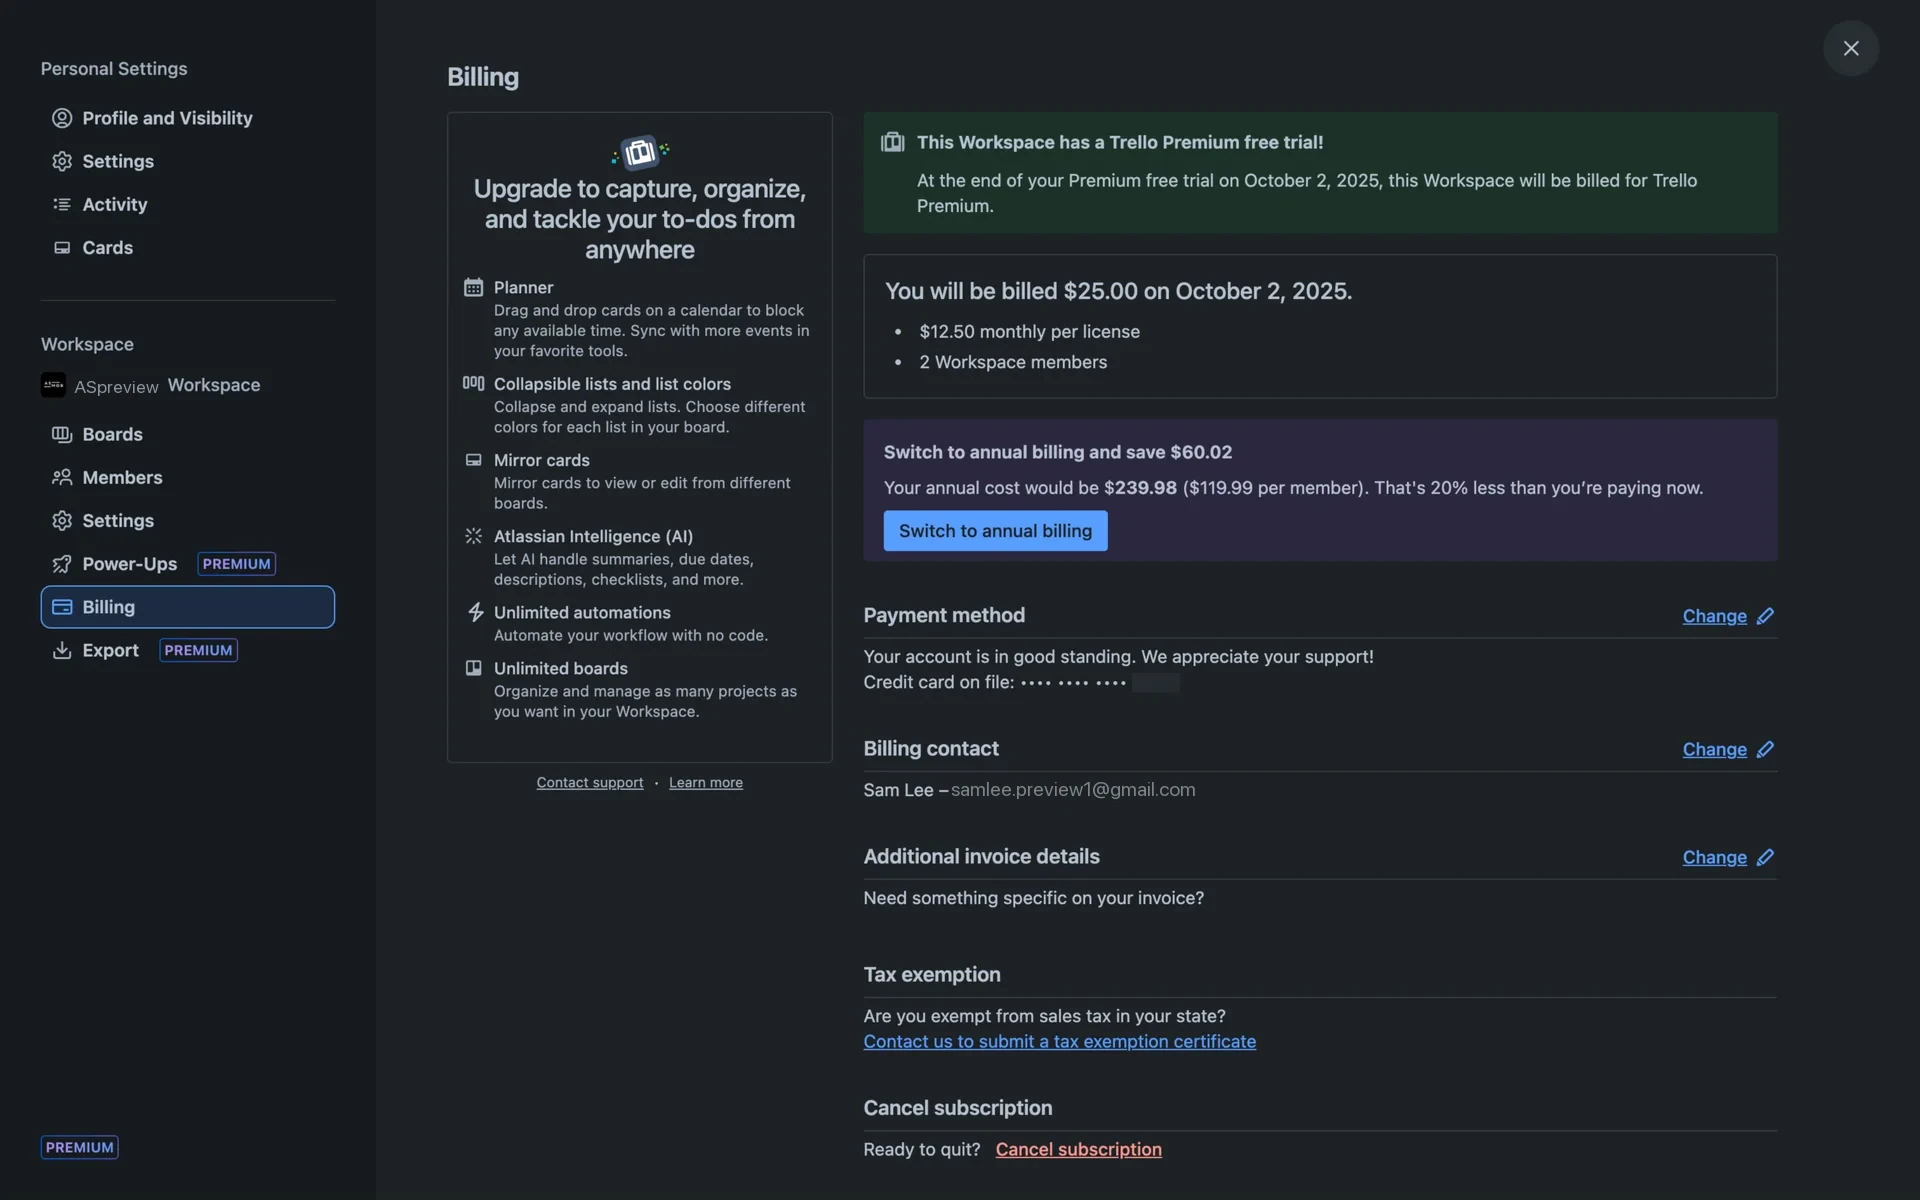Viewport: 1920px width, 1200px height.
Task: Click the personal Settings gear icon under Profile and Visibility
Action: (x=62, y=161)
